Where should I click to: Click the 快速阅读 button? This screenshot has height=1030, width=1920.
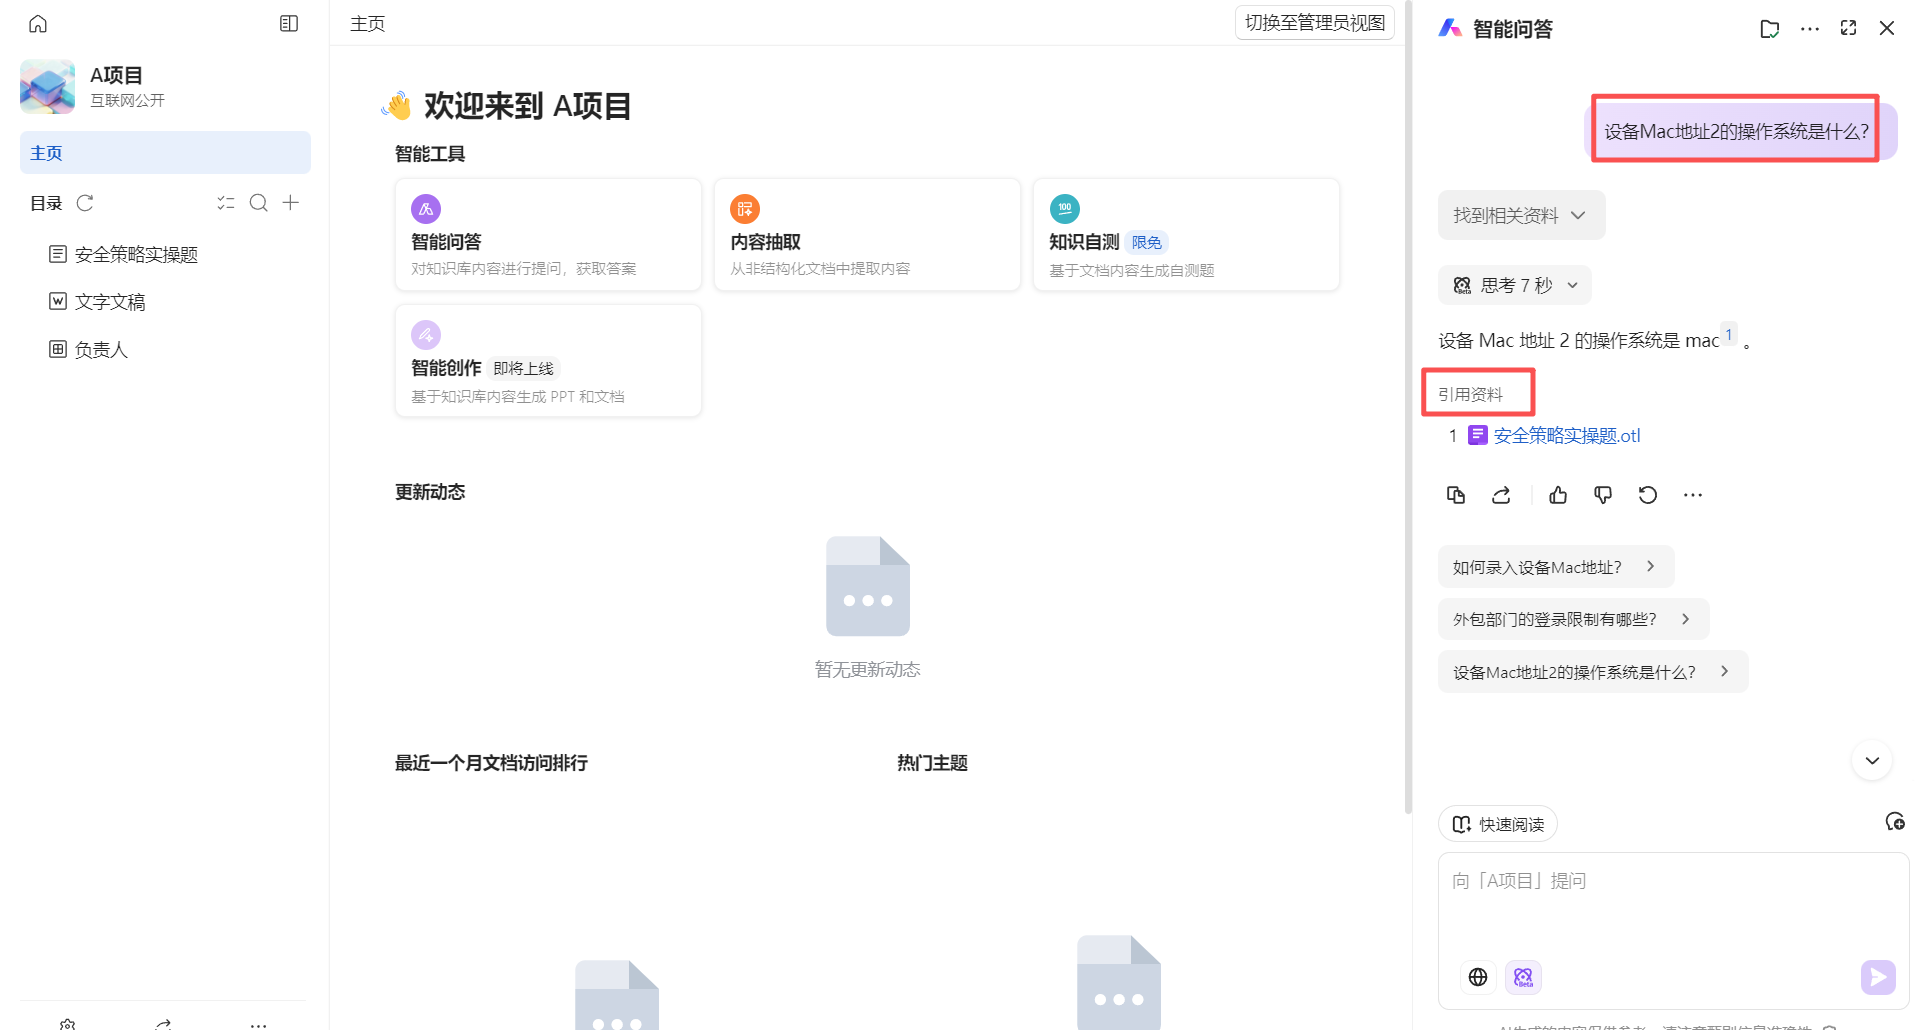click(x=1498, y=824)
